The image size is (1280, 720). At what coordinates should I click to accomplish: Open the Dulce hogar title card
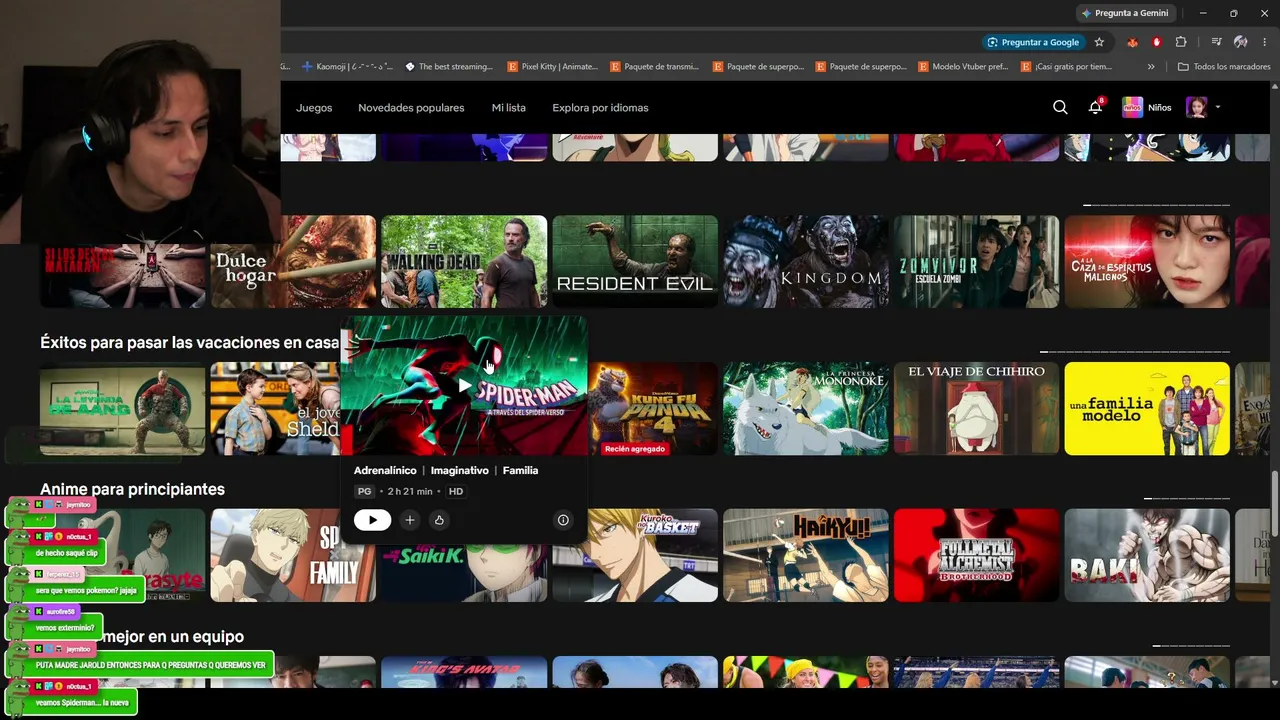(x=293, y=261)
